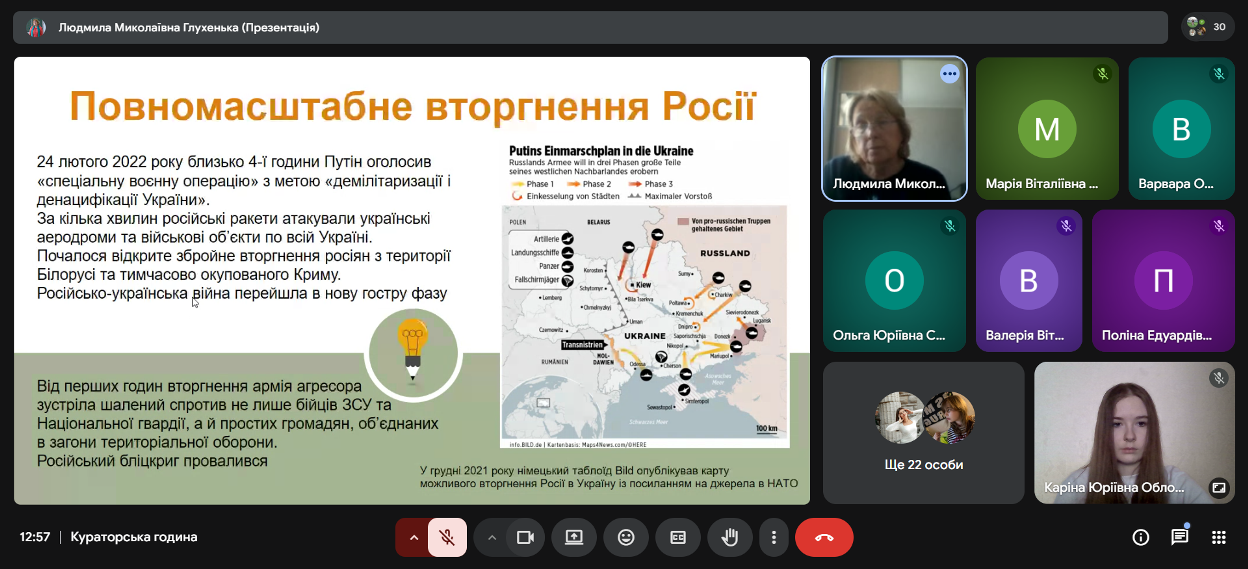Turn on closed captions

tap(678, 537)
